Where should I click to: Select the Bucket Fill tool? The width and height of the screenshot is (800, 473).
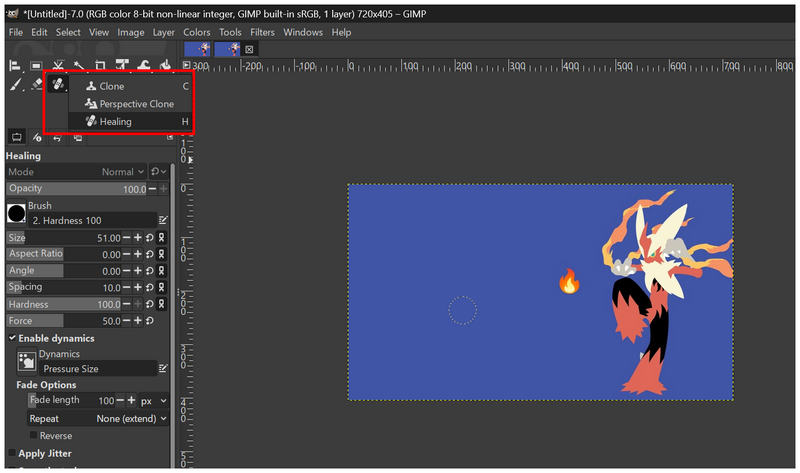(165, 65)
